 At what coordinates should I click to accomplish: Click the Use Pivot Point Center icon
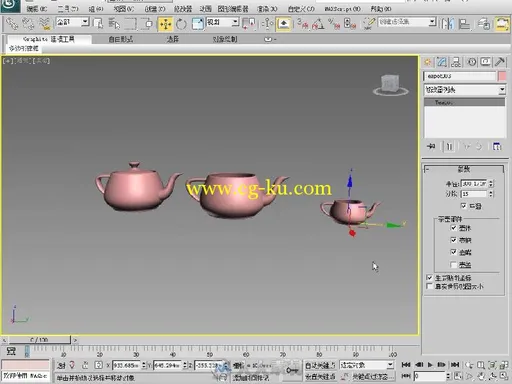click(x=249, y=24)
